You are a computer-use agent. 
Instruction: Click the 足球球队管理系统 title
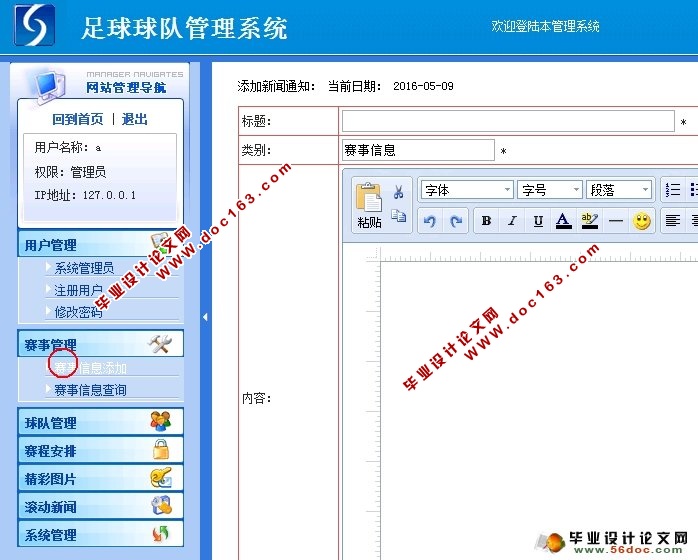coord(184,28)
